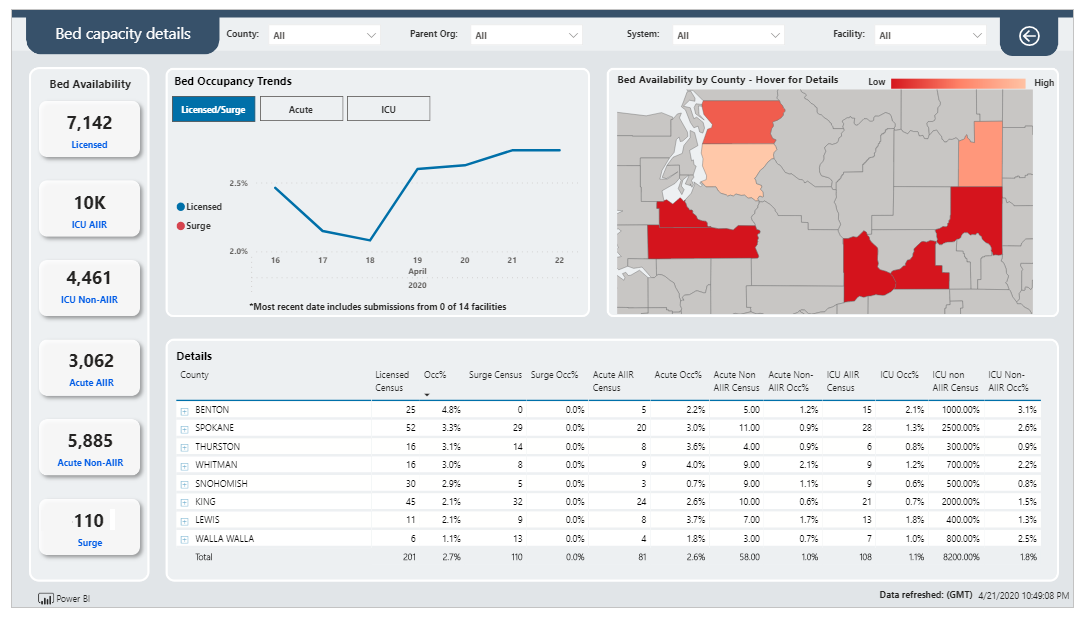Click the WALLA WALLA Surge Census value 13
1090x620 pixels.
pyautogui.click(x=517, y=539)
